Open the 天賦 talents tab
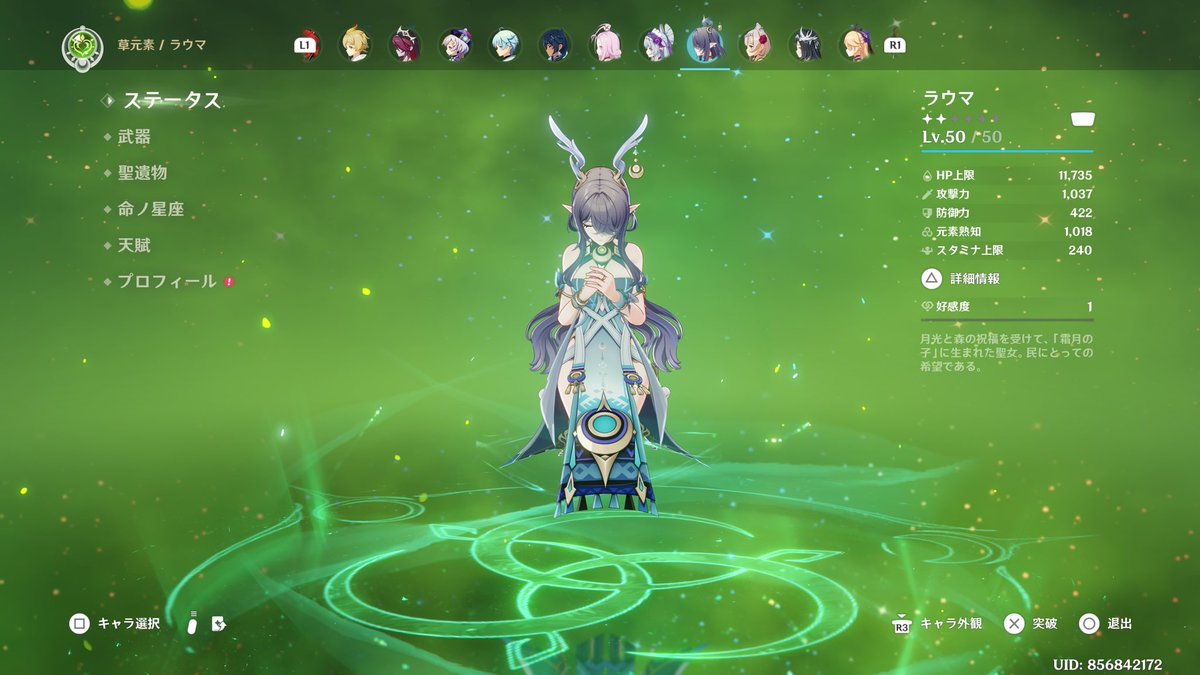Image resolution: width=1200 pixels, height=675 pixels. (x=134, y=245)
